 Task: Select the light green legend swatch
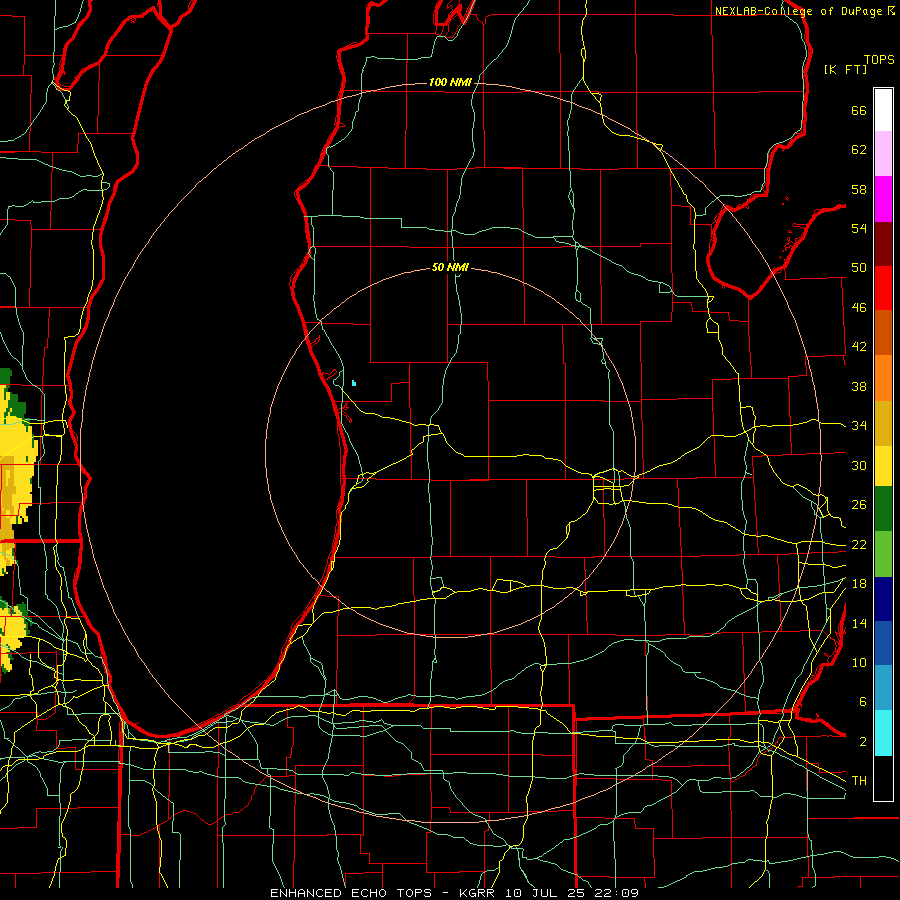[x=883, y=554]
